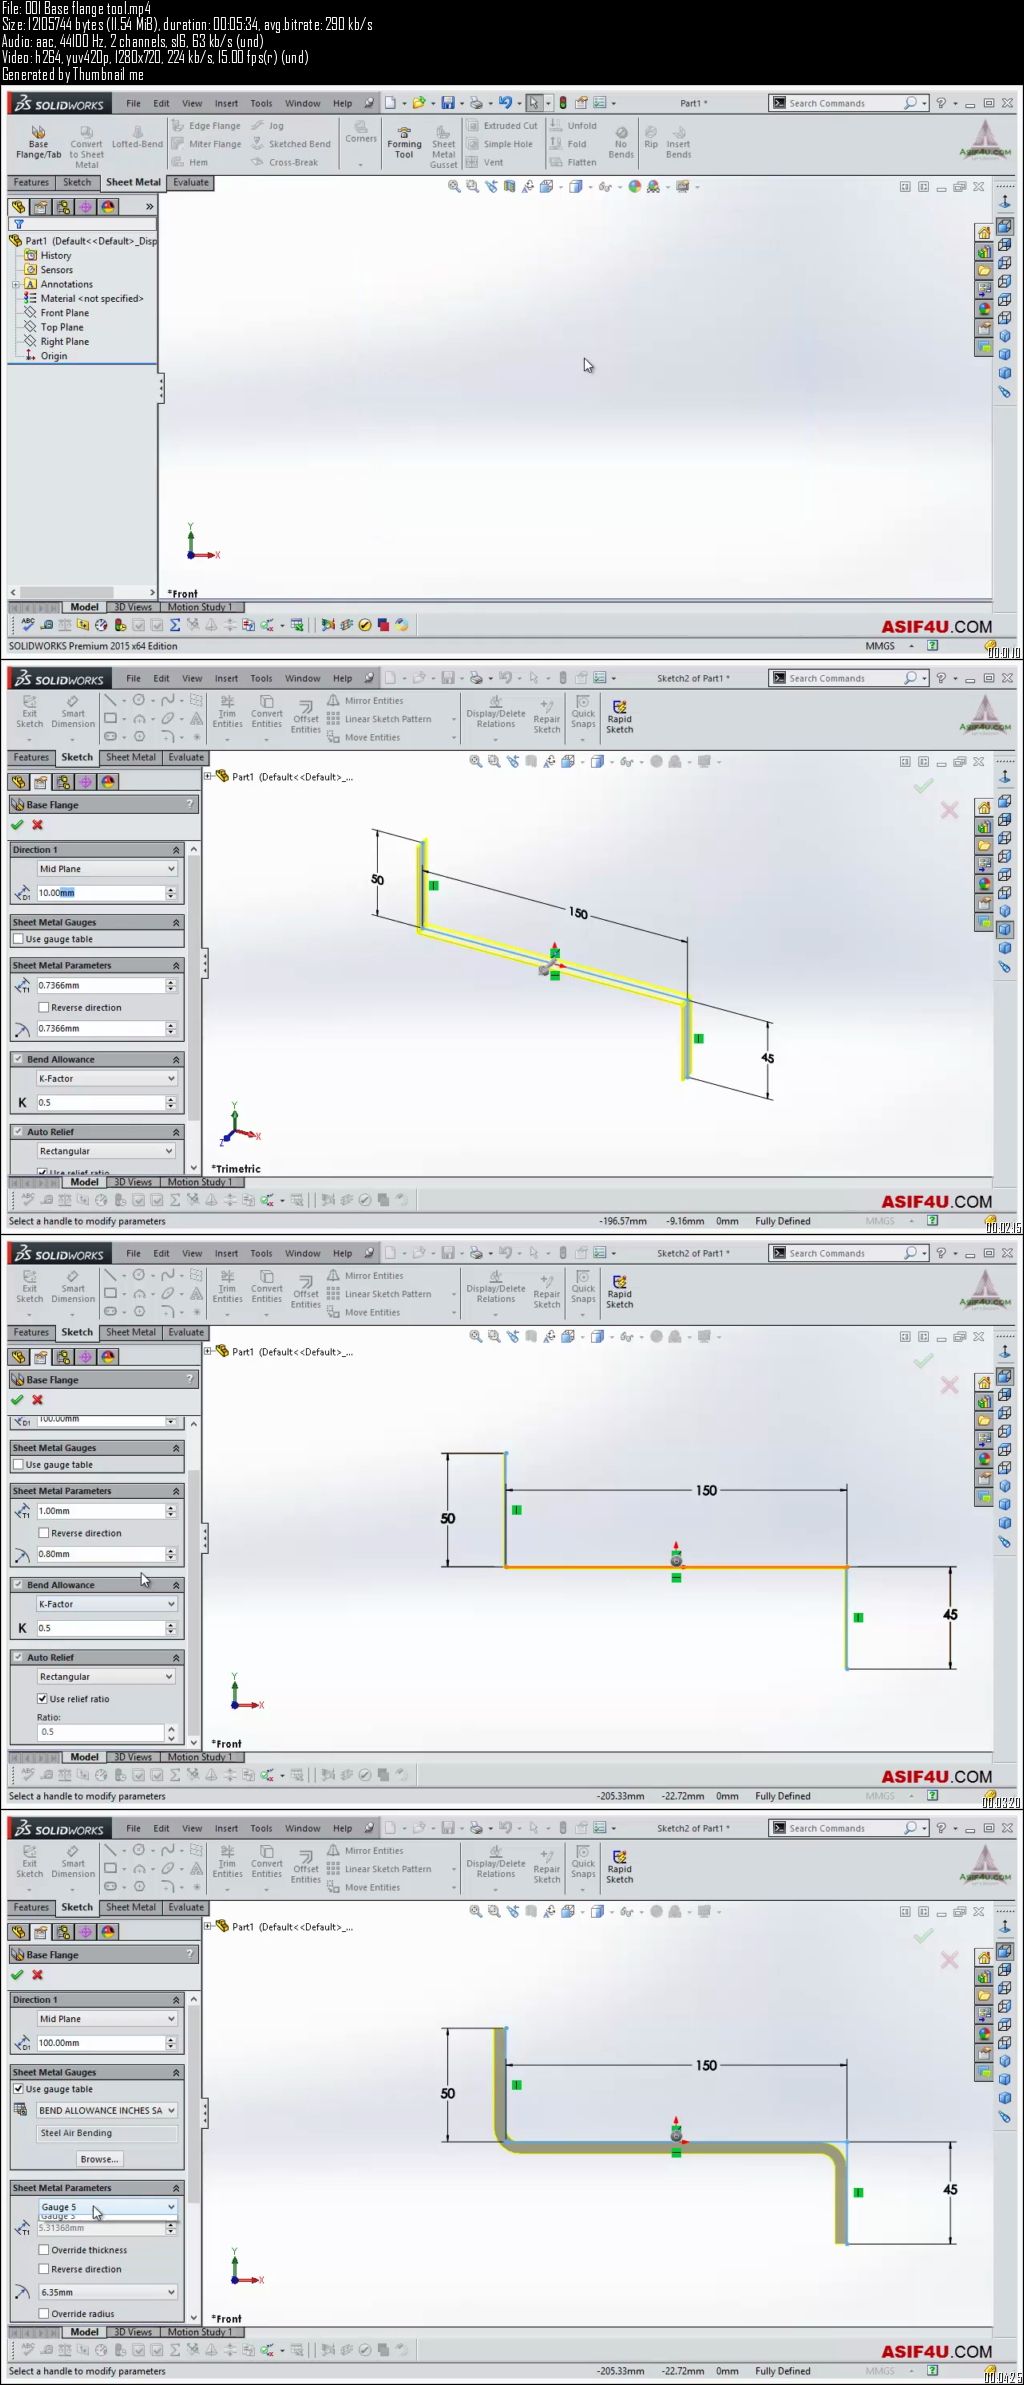1024x2385 pixels.
Task: Click the Fold tool
Action: pyautogui.click(x=568, y=144)
